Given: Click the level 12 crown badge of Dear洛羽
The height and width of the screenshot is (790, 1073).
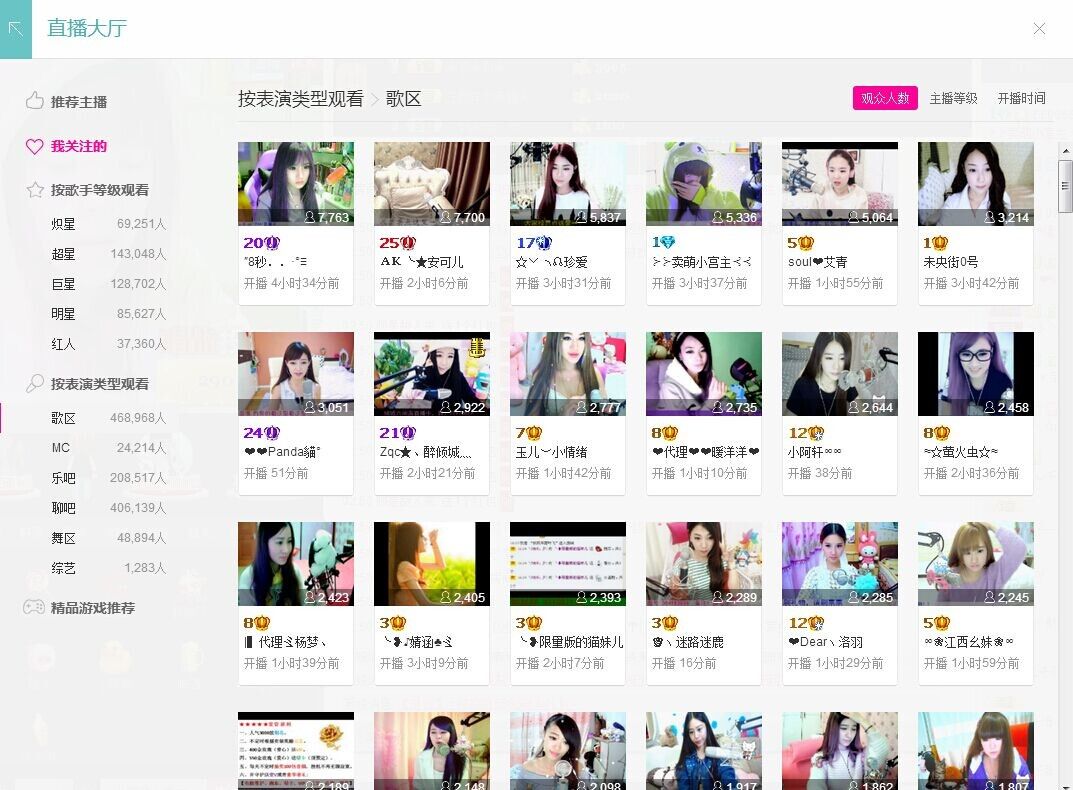Looking at the screenshot, I should [806, 623].
